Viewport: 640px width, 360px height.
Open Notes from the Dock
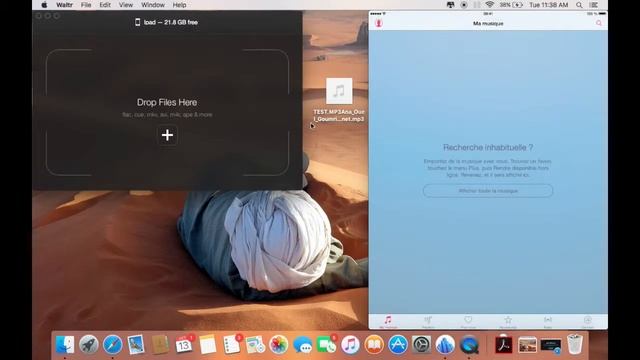(208, 345)
